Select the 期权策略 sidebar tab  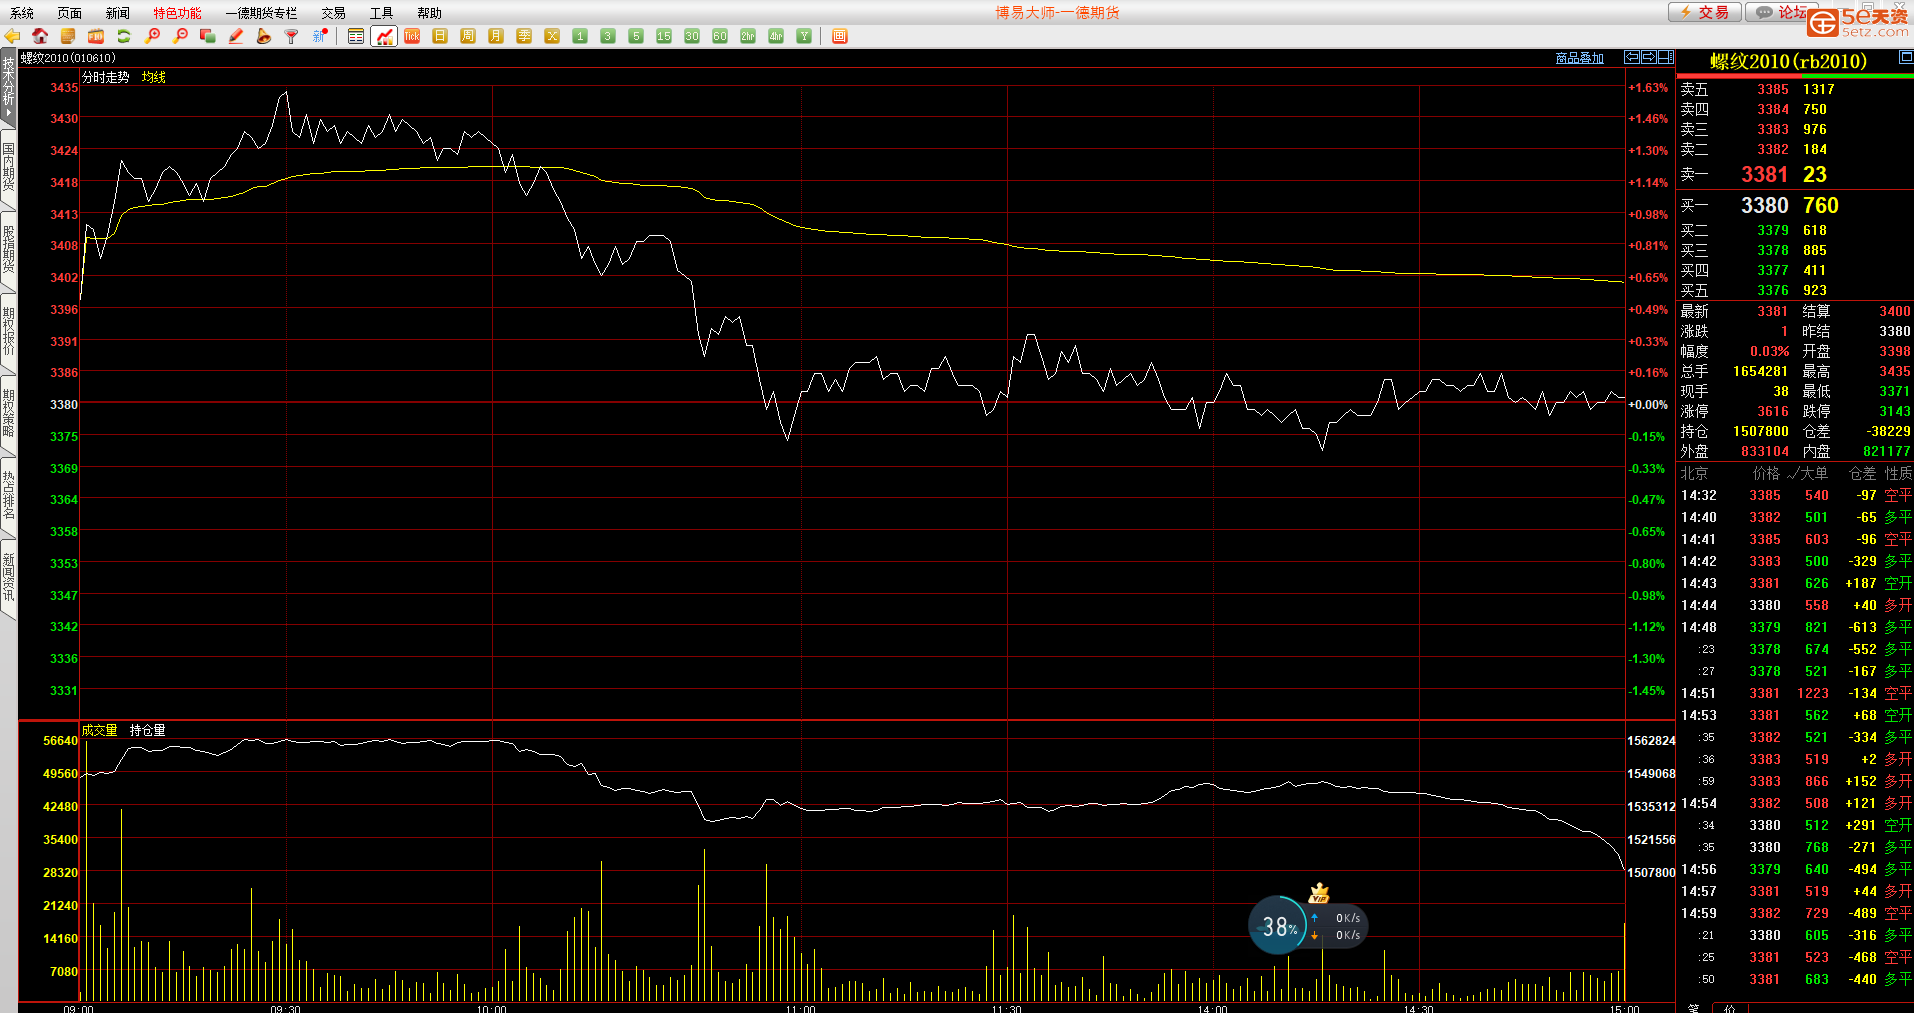(8, 414)
